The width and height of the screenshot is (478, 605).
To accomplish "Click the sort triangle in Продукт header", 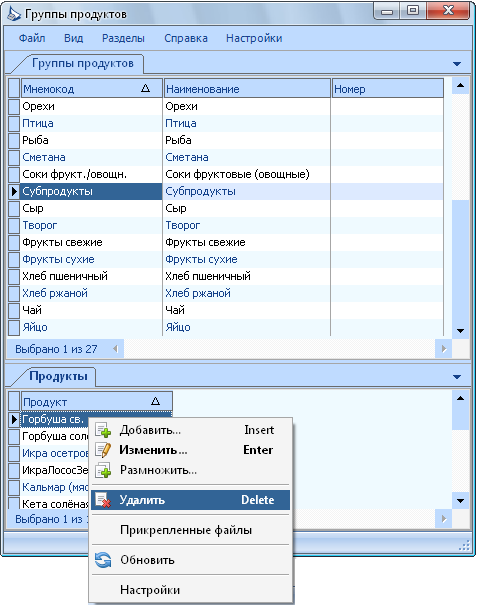I will (x=155, y=402).
